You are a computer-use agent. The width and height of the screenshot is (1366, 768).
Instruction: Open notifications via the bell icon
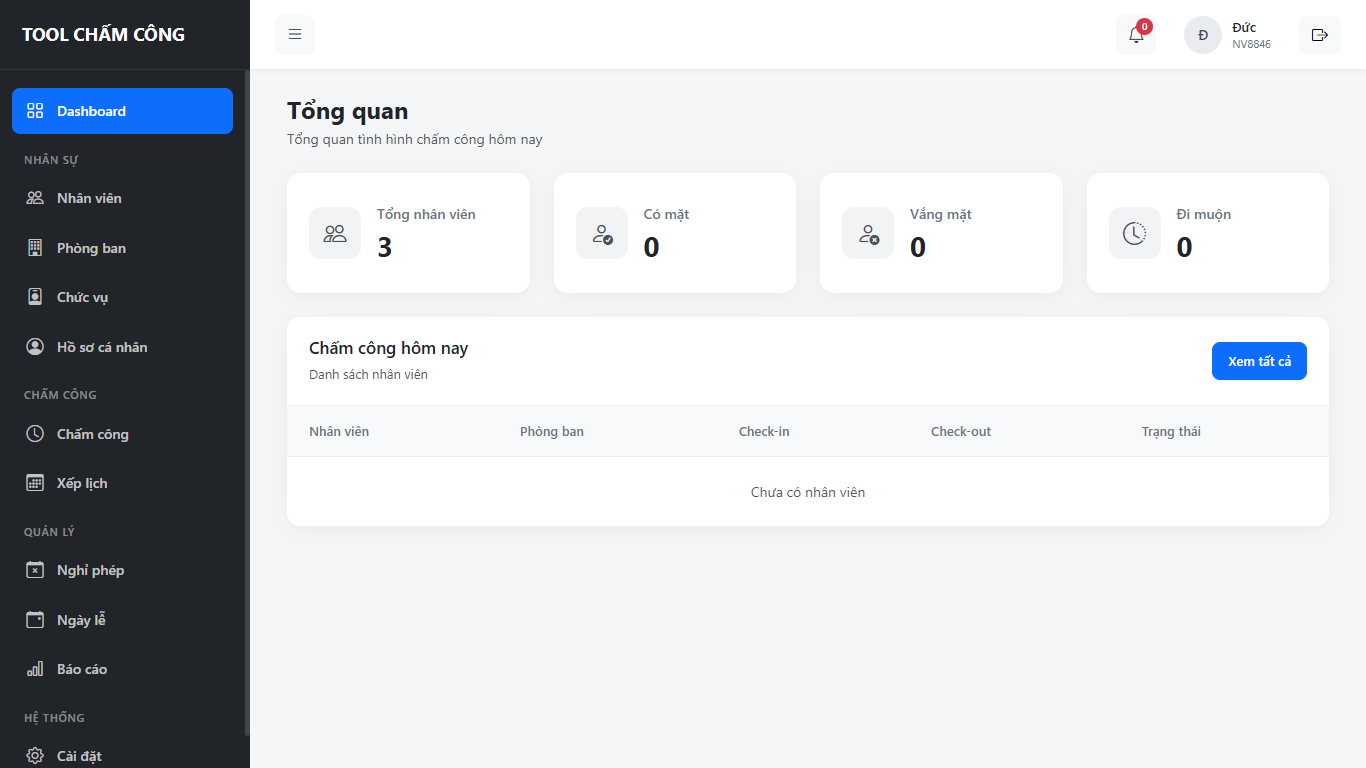1136,35
